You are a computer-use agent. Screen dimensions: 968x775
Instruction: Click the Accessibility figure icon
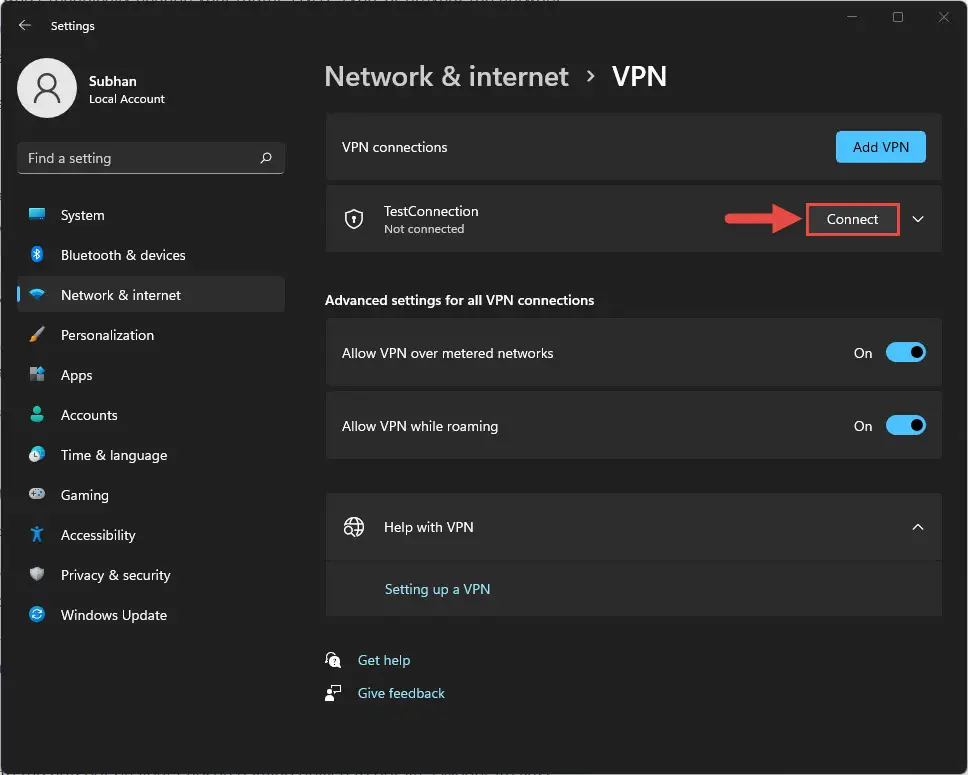tap(37, 534)
